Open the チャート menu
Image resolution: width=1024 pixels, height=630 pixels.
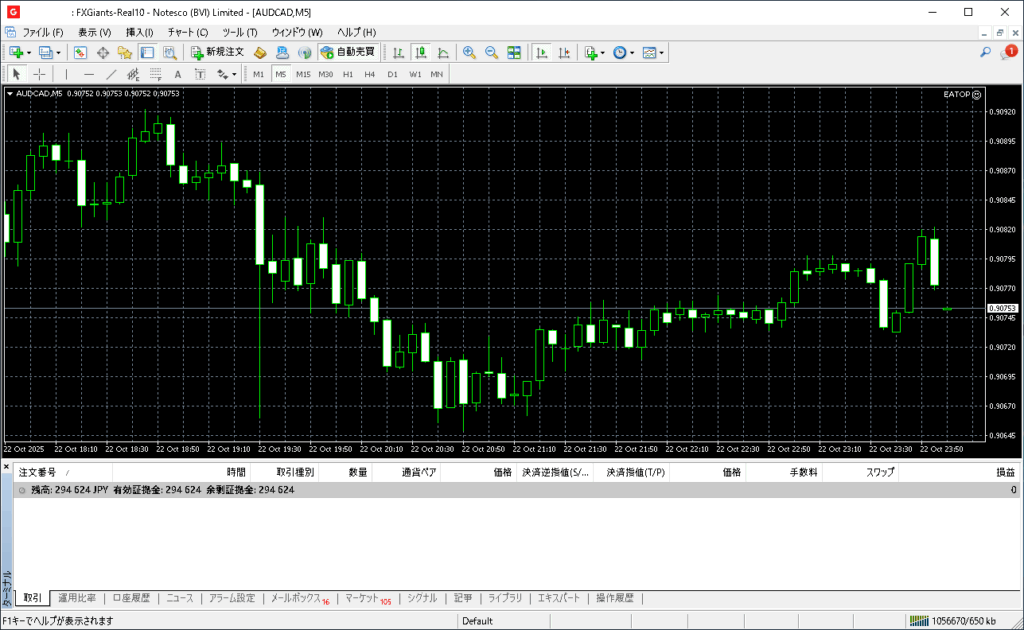point(187,32)
